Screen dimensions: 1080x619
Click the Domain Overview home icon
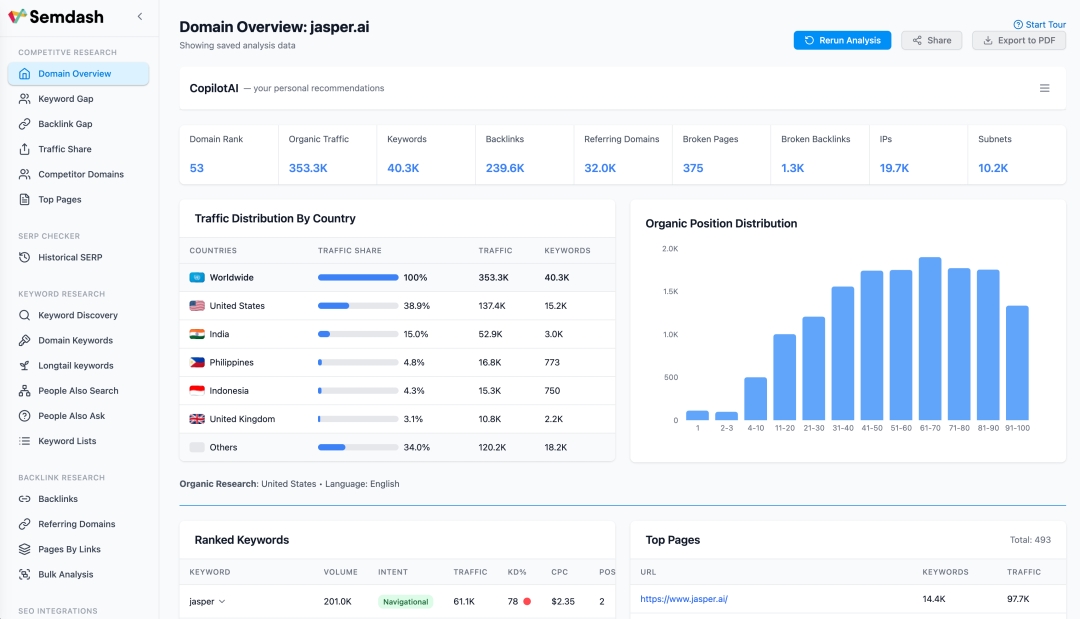[25, 74]
